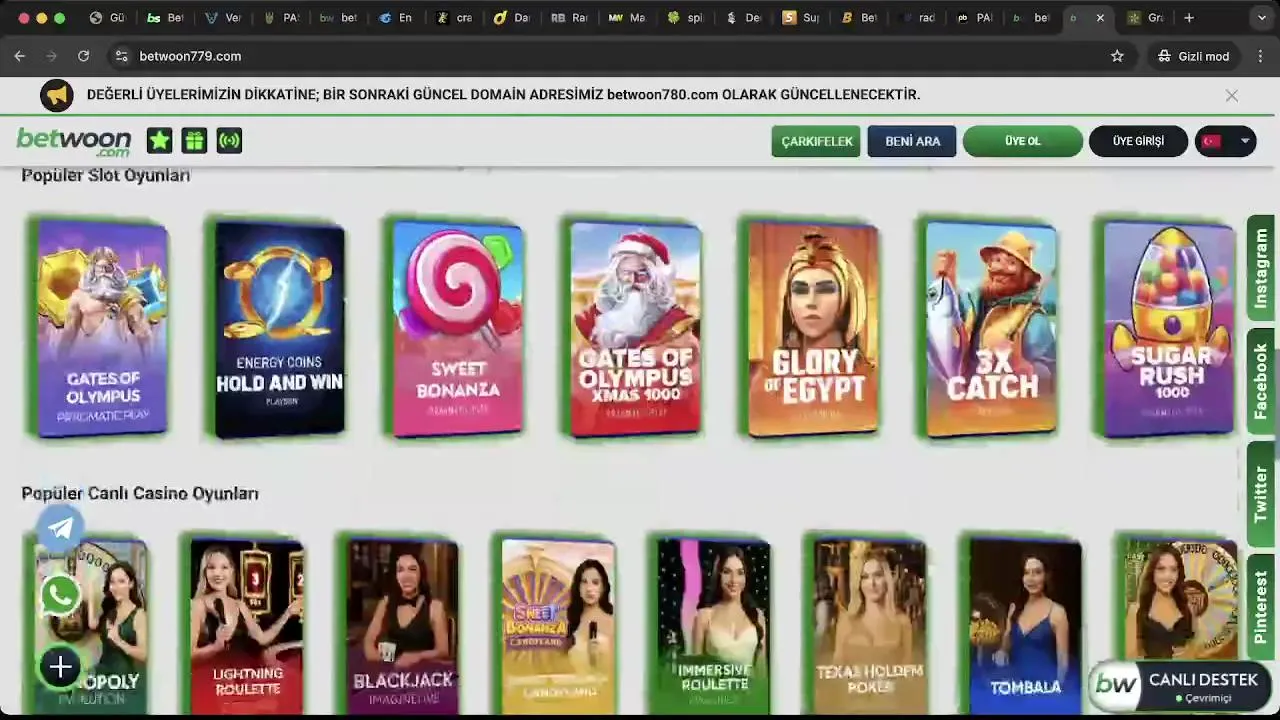This screenshot has height=720, width=1280.
Task: Switch to the 'Ma' browser tab
Action: pos(628,18)
